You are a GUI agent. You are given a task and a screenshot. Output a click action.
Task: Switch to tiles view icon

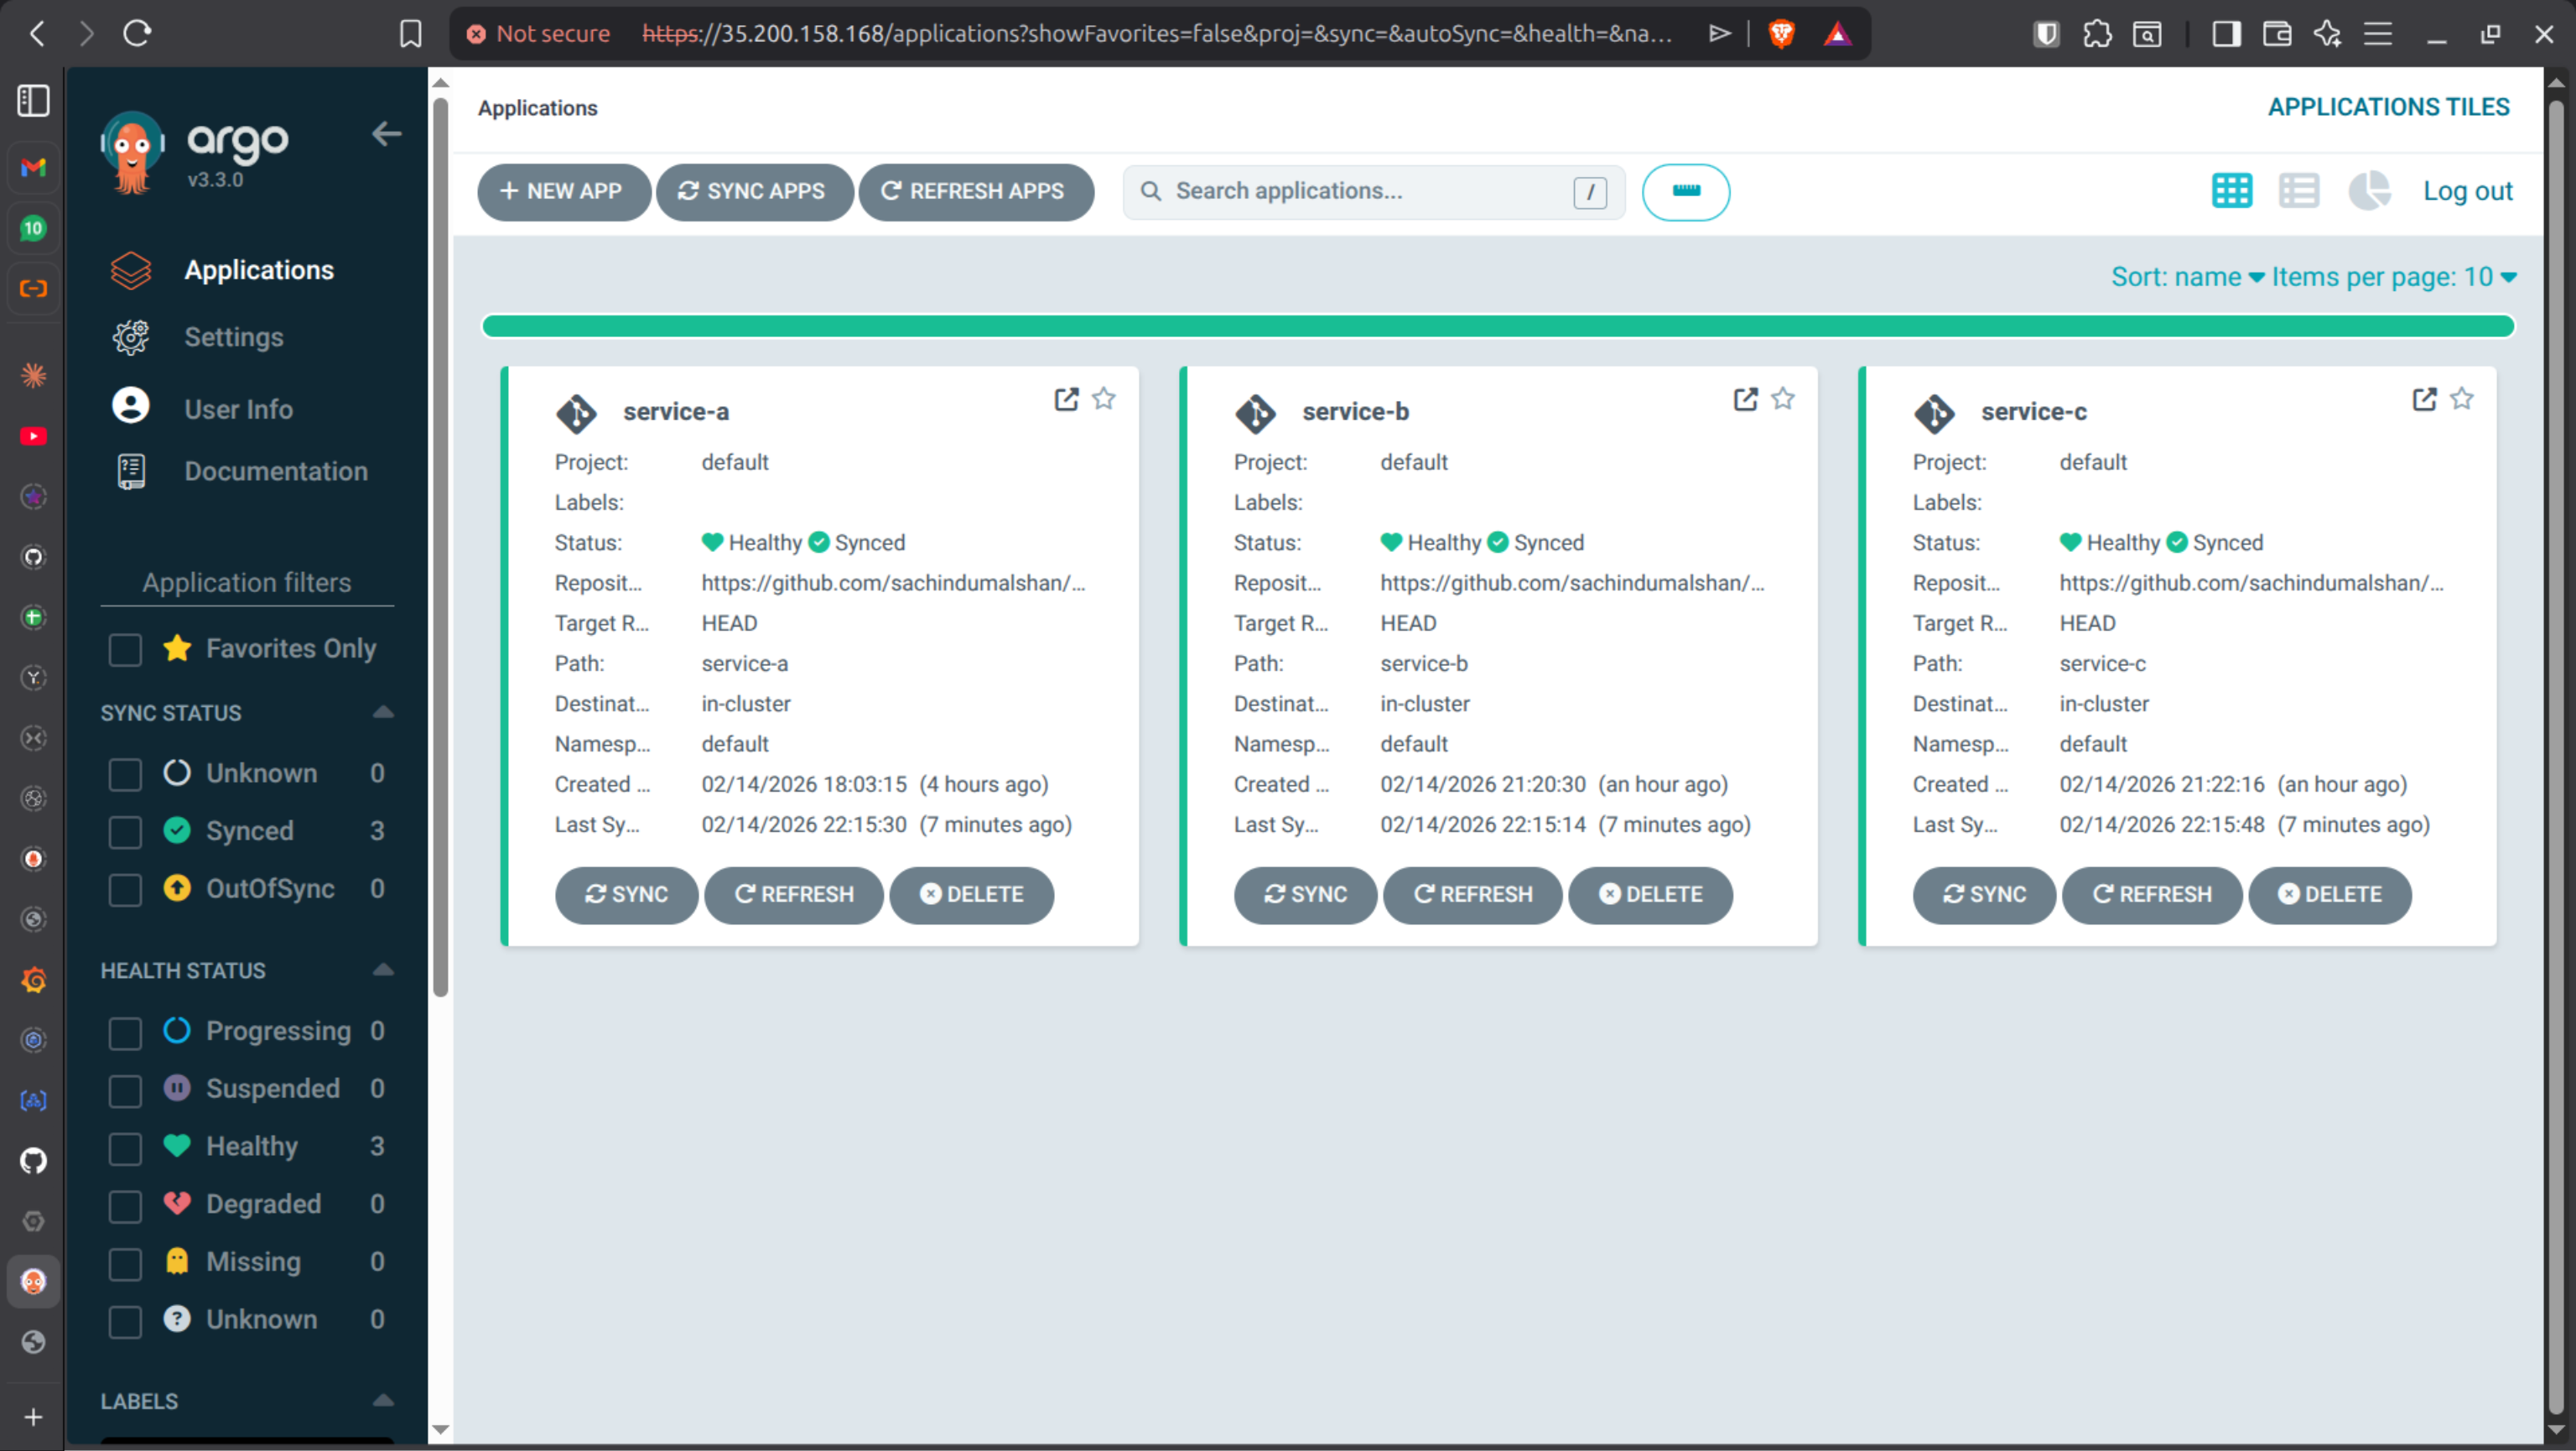click(x=2231, y=191)
